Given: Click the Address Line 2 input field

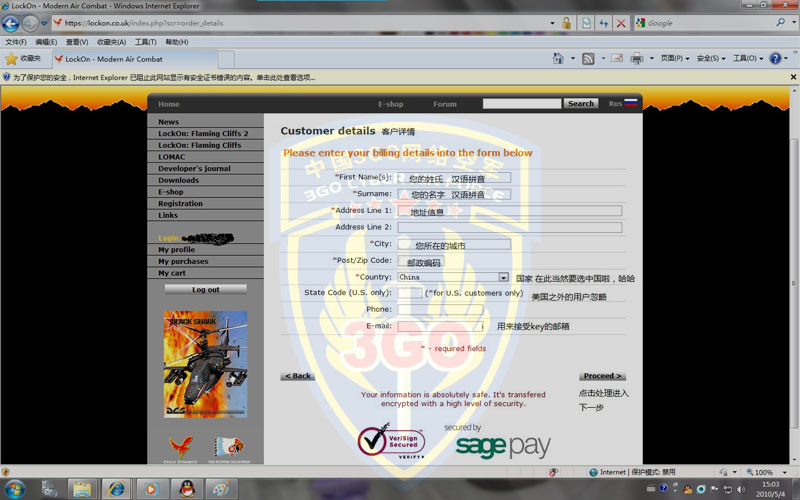Looking at the screenshot, I should pos(510,228).
